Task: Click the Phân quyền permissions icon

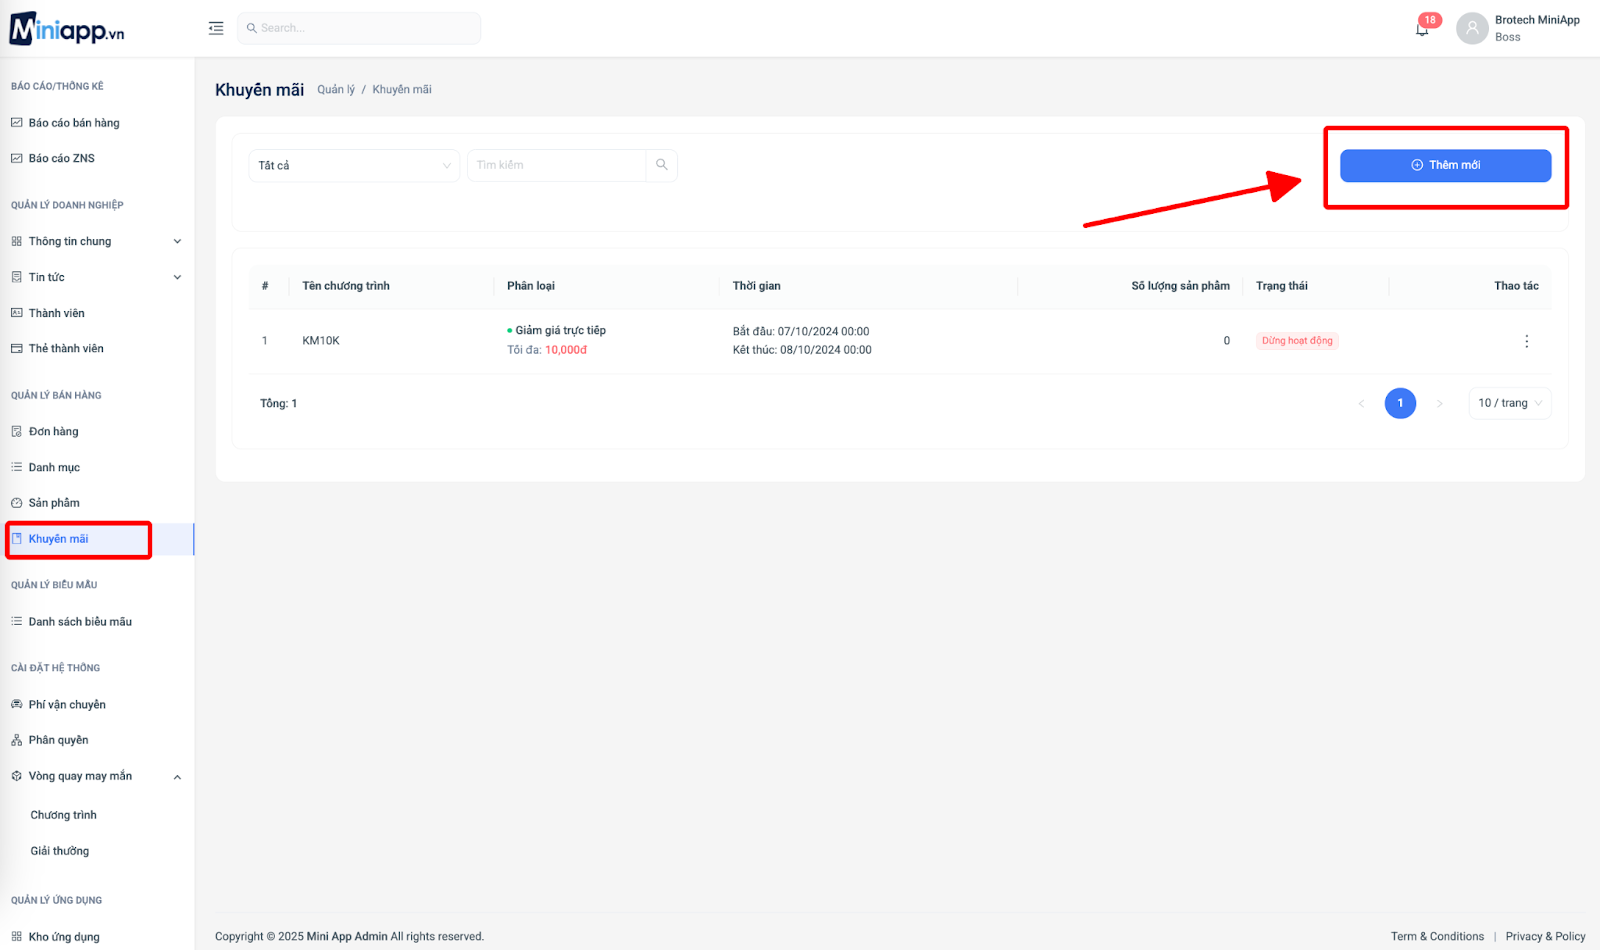Action: point(16,740)
